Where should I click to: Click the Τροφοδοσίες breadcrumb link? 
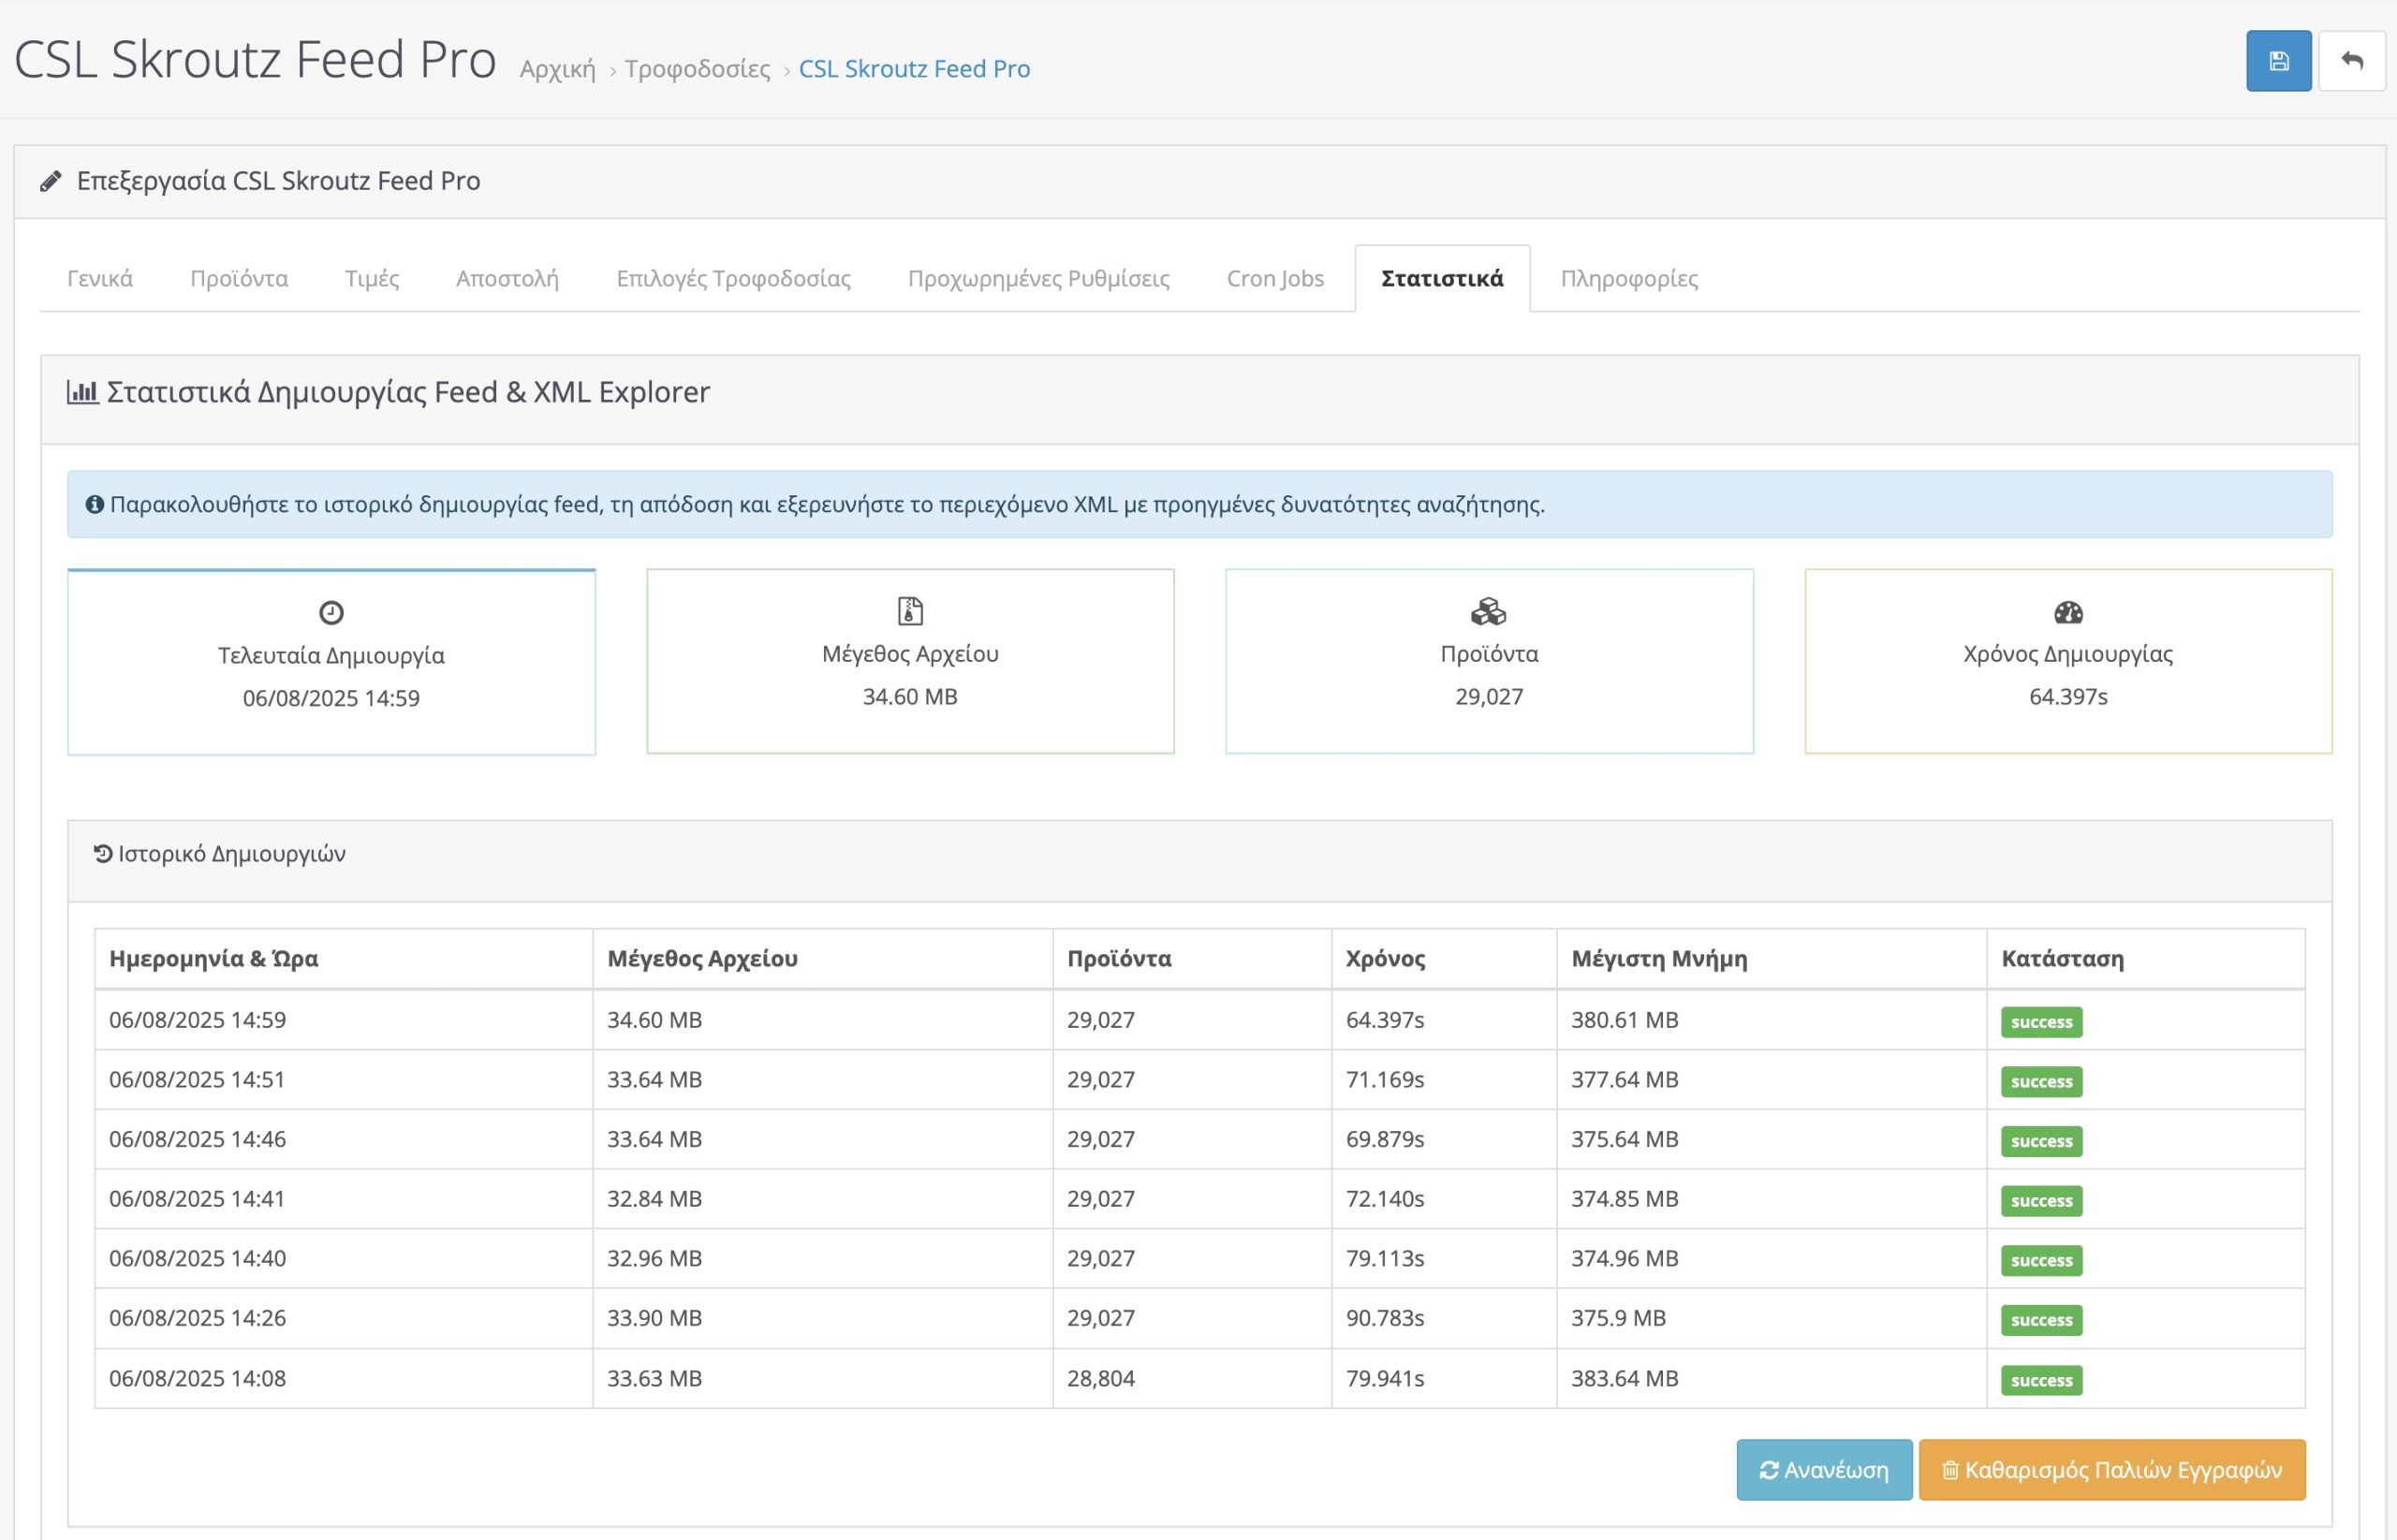(x=697, y=69)
